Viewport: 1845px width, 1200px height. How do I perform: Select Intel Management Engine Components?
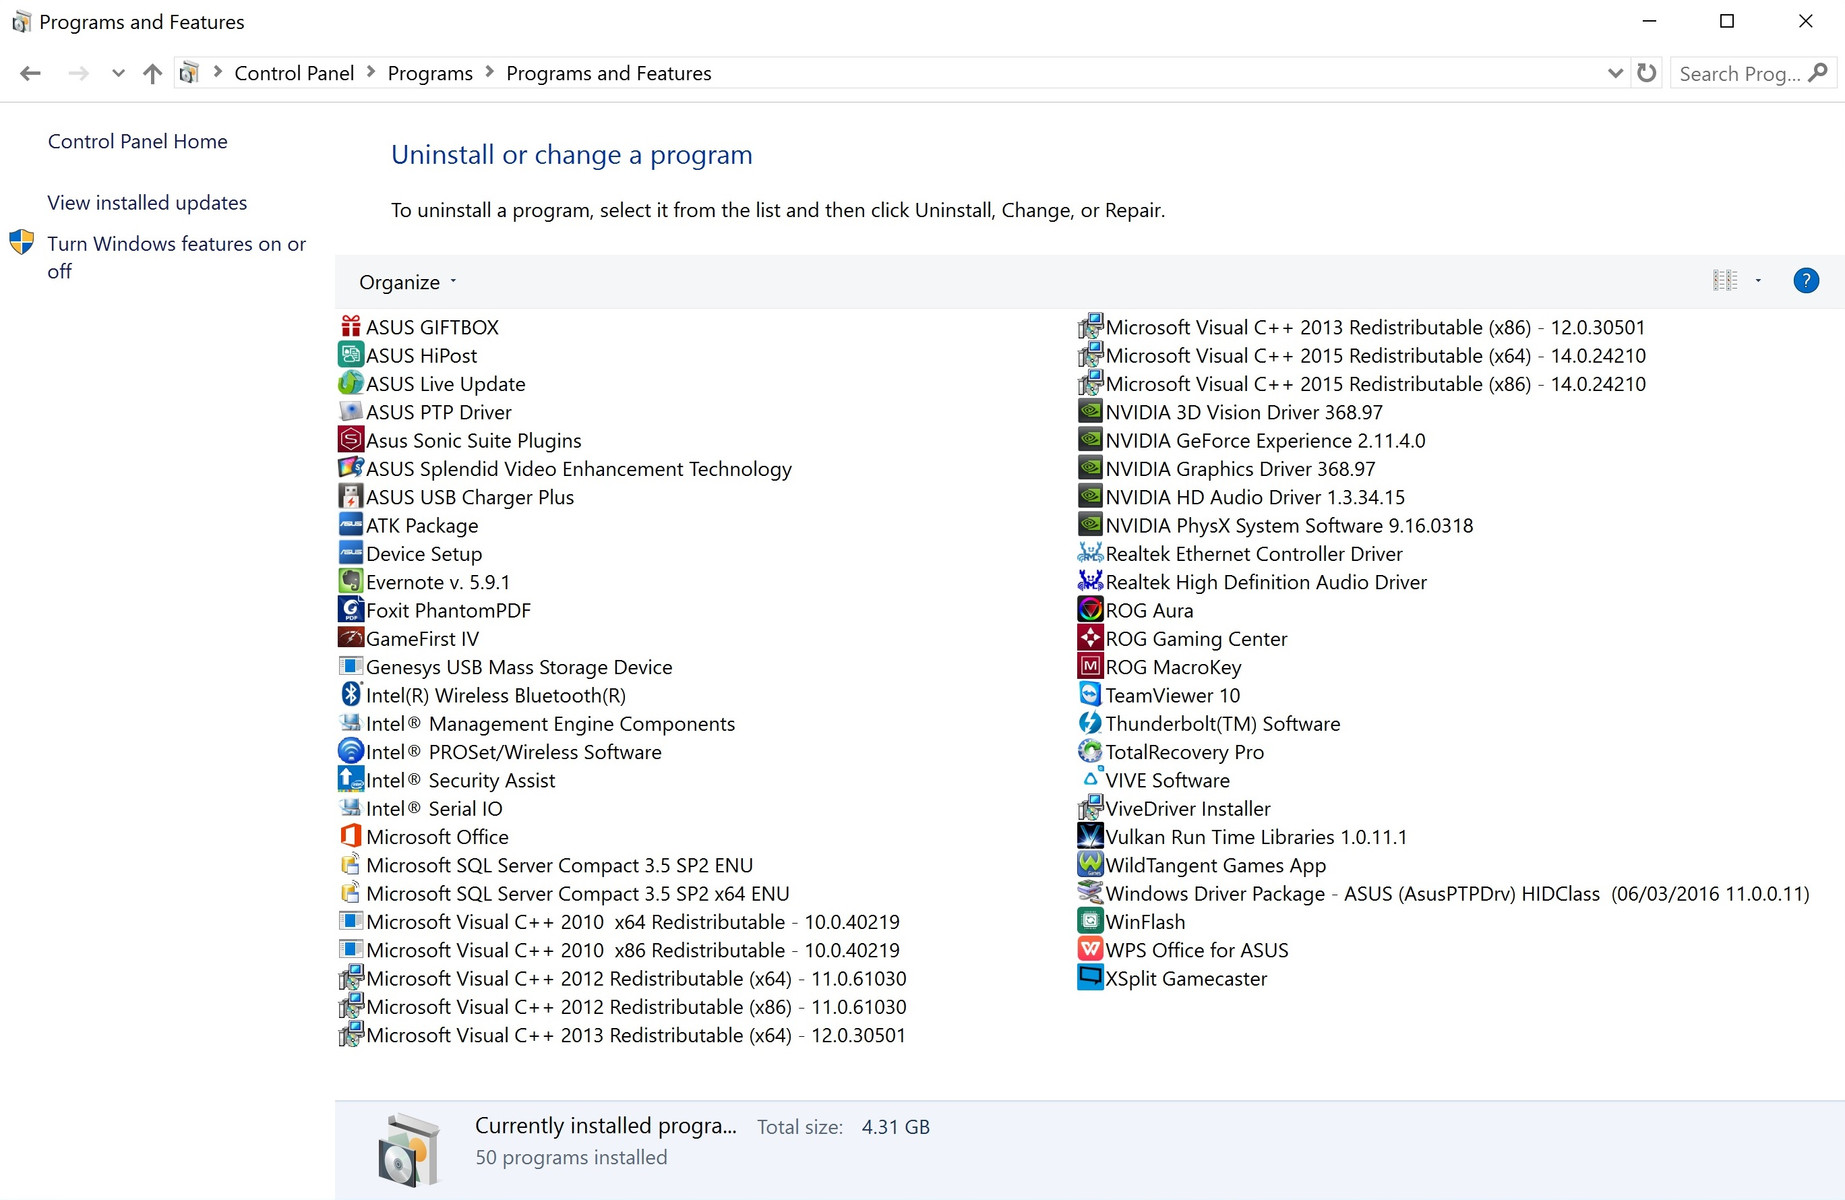(537, 723)
